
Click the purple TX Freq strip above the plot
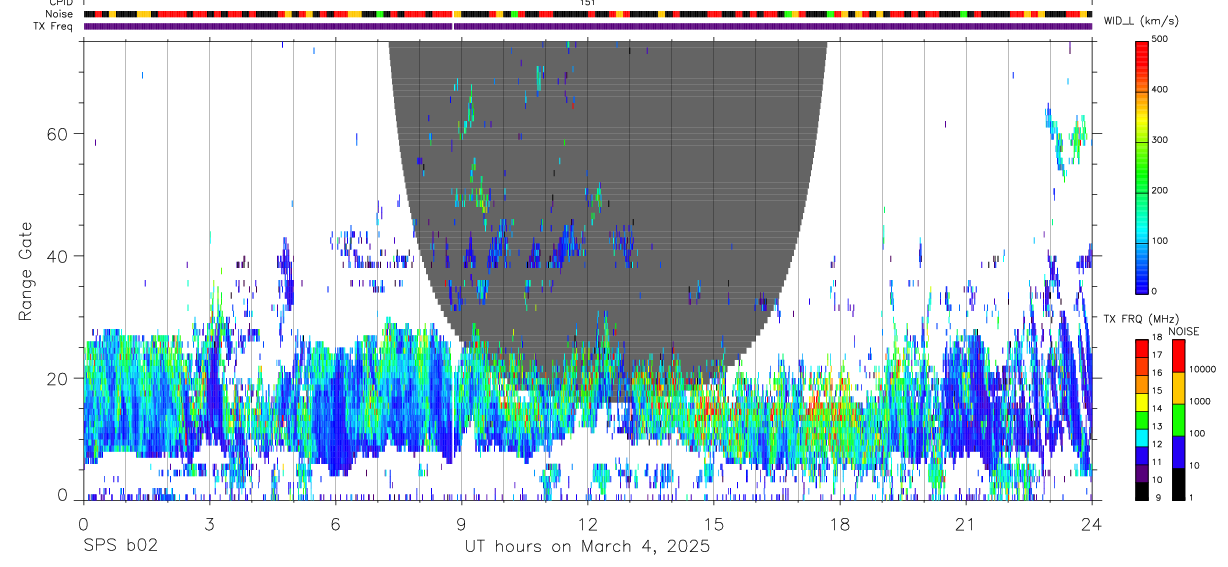click(x=588, y=26)
